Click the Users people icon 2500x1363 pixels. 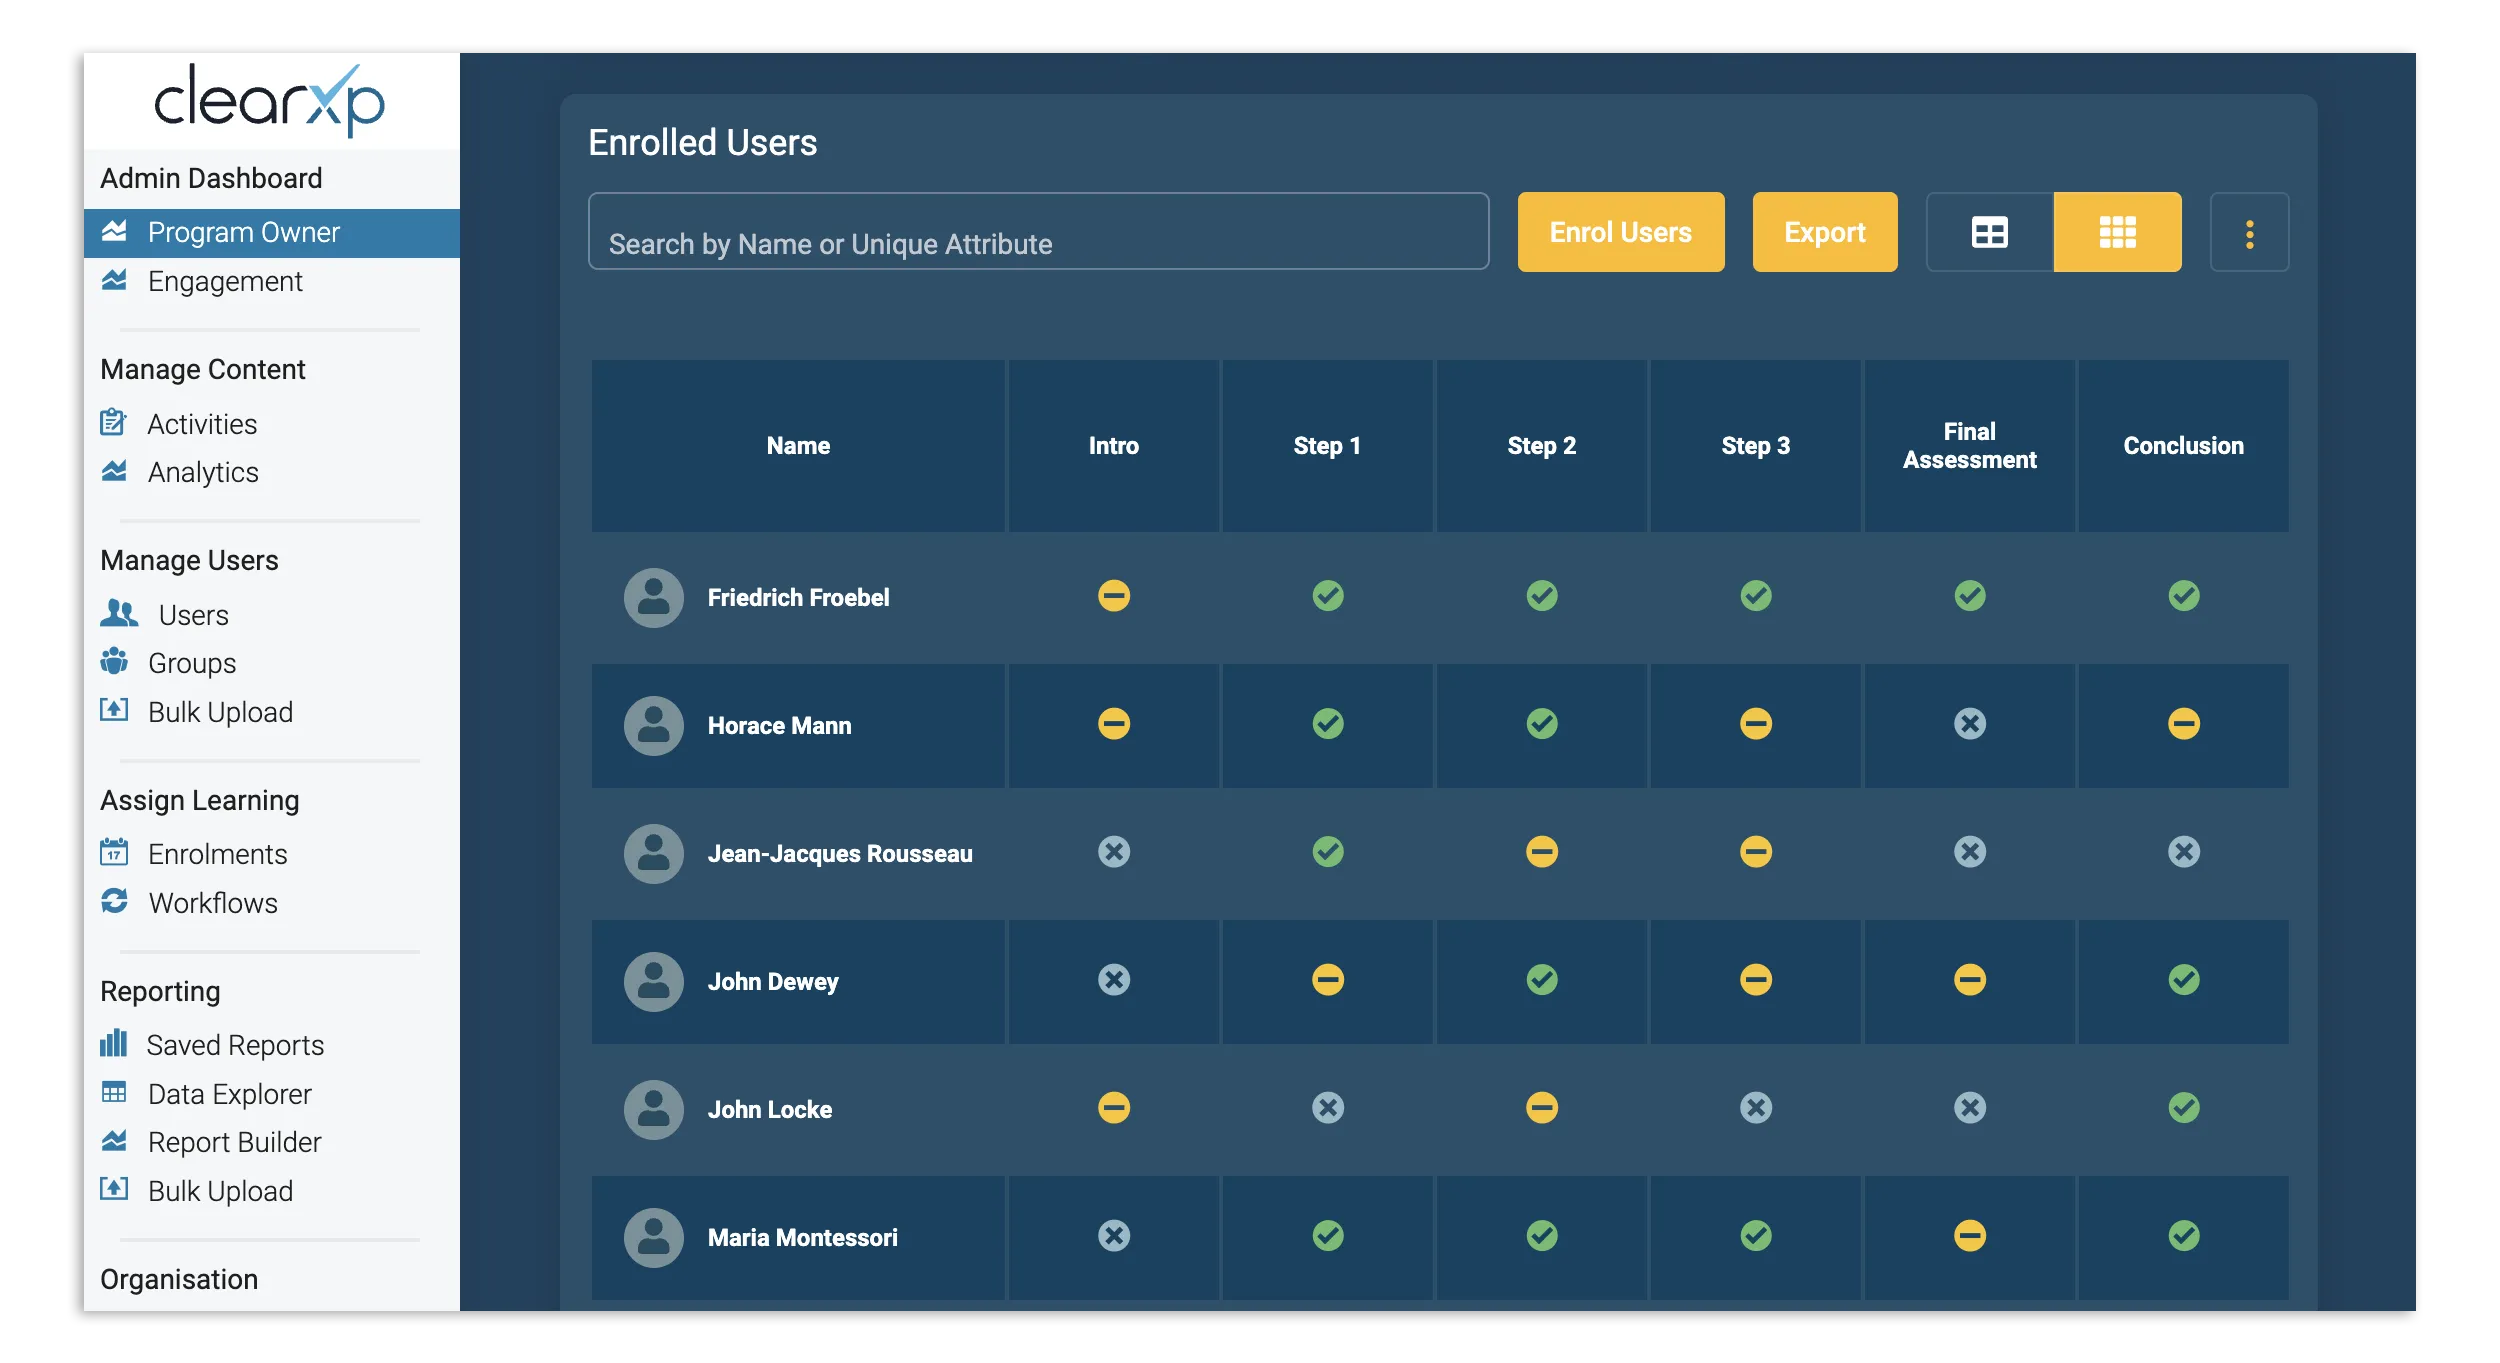coord(119,613)
